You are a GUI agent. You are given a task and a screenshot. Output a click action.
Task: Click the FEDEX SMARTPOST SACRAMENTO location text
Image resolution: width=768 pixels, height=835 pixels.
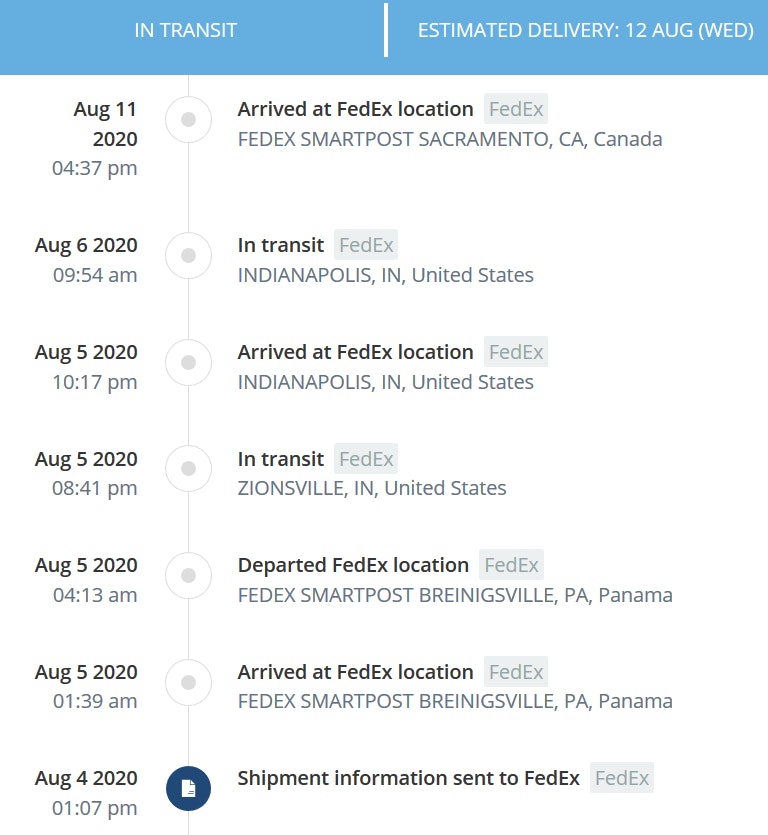(450, 139)
